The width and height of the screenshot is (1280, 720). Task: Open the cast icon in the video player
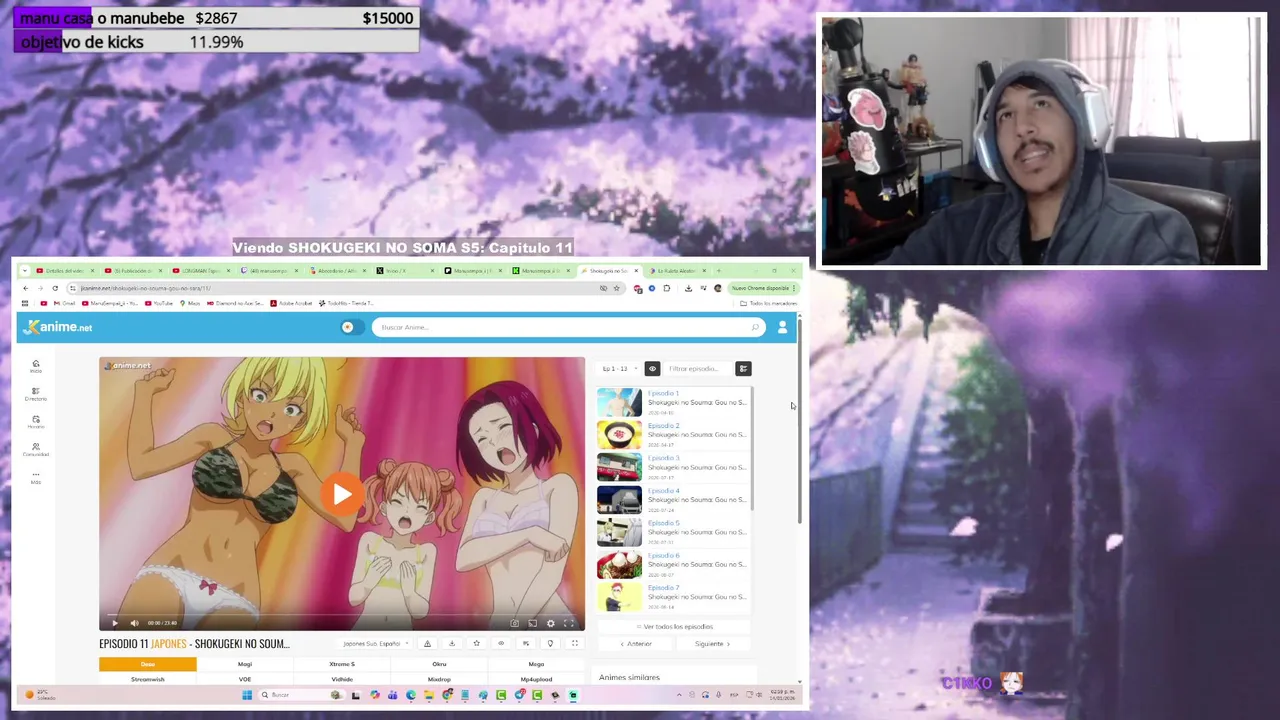point(532,623)
